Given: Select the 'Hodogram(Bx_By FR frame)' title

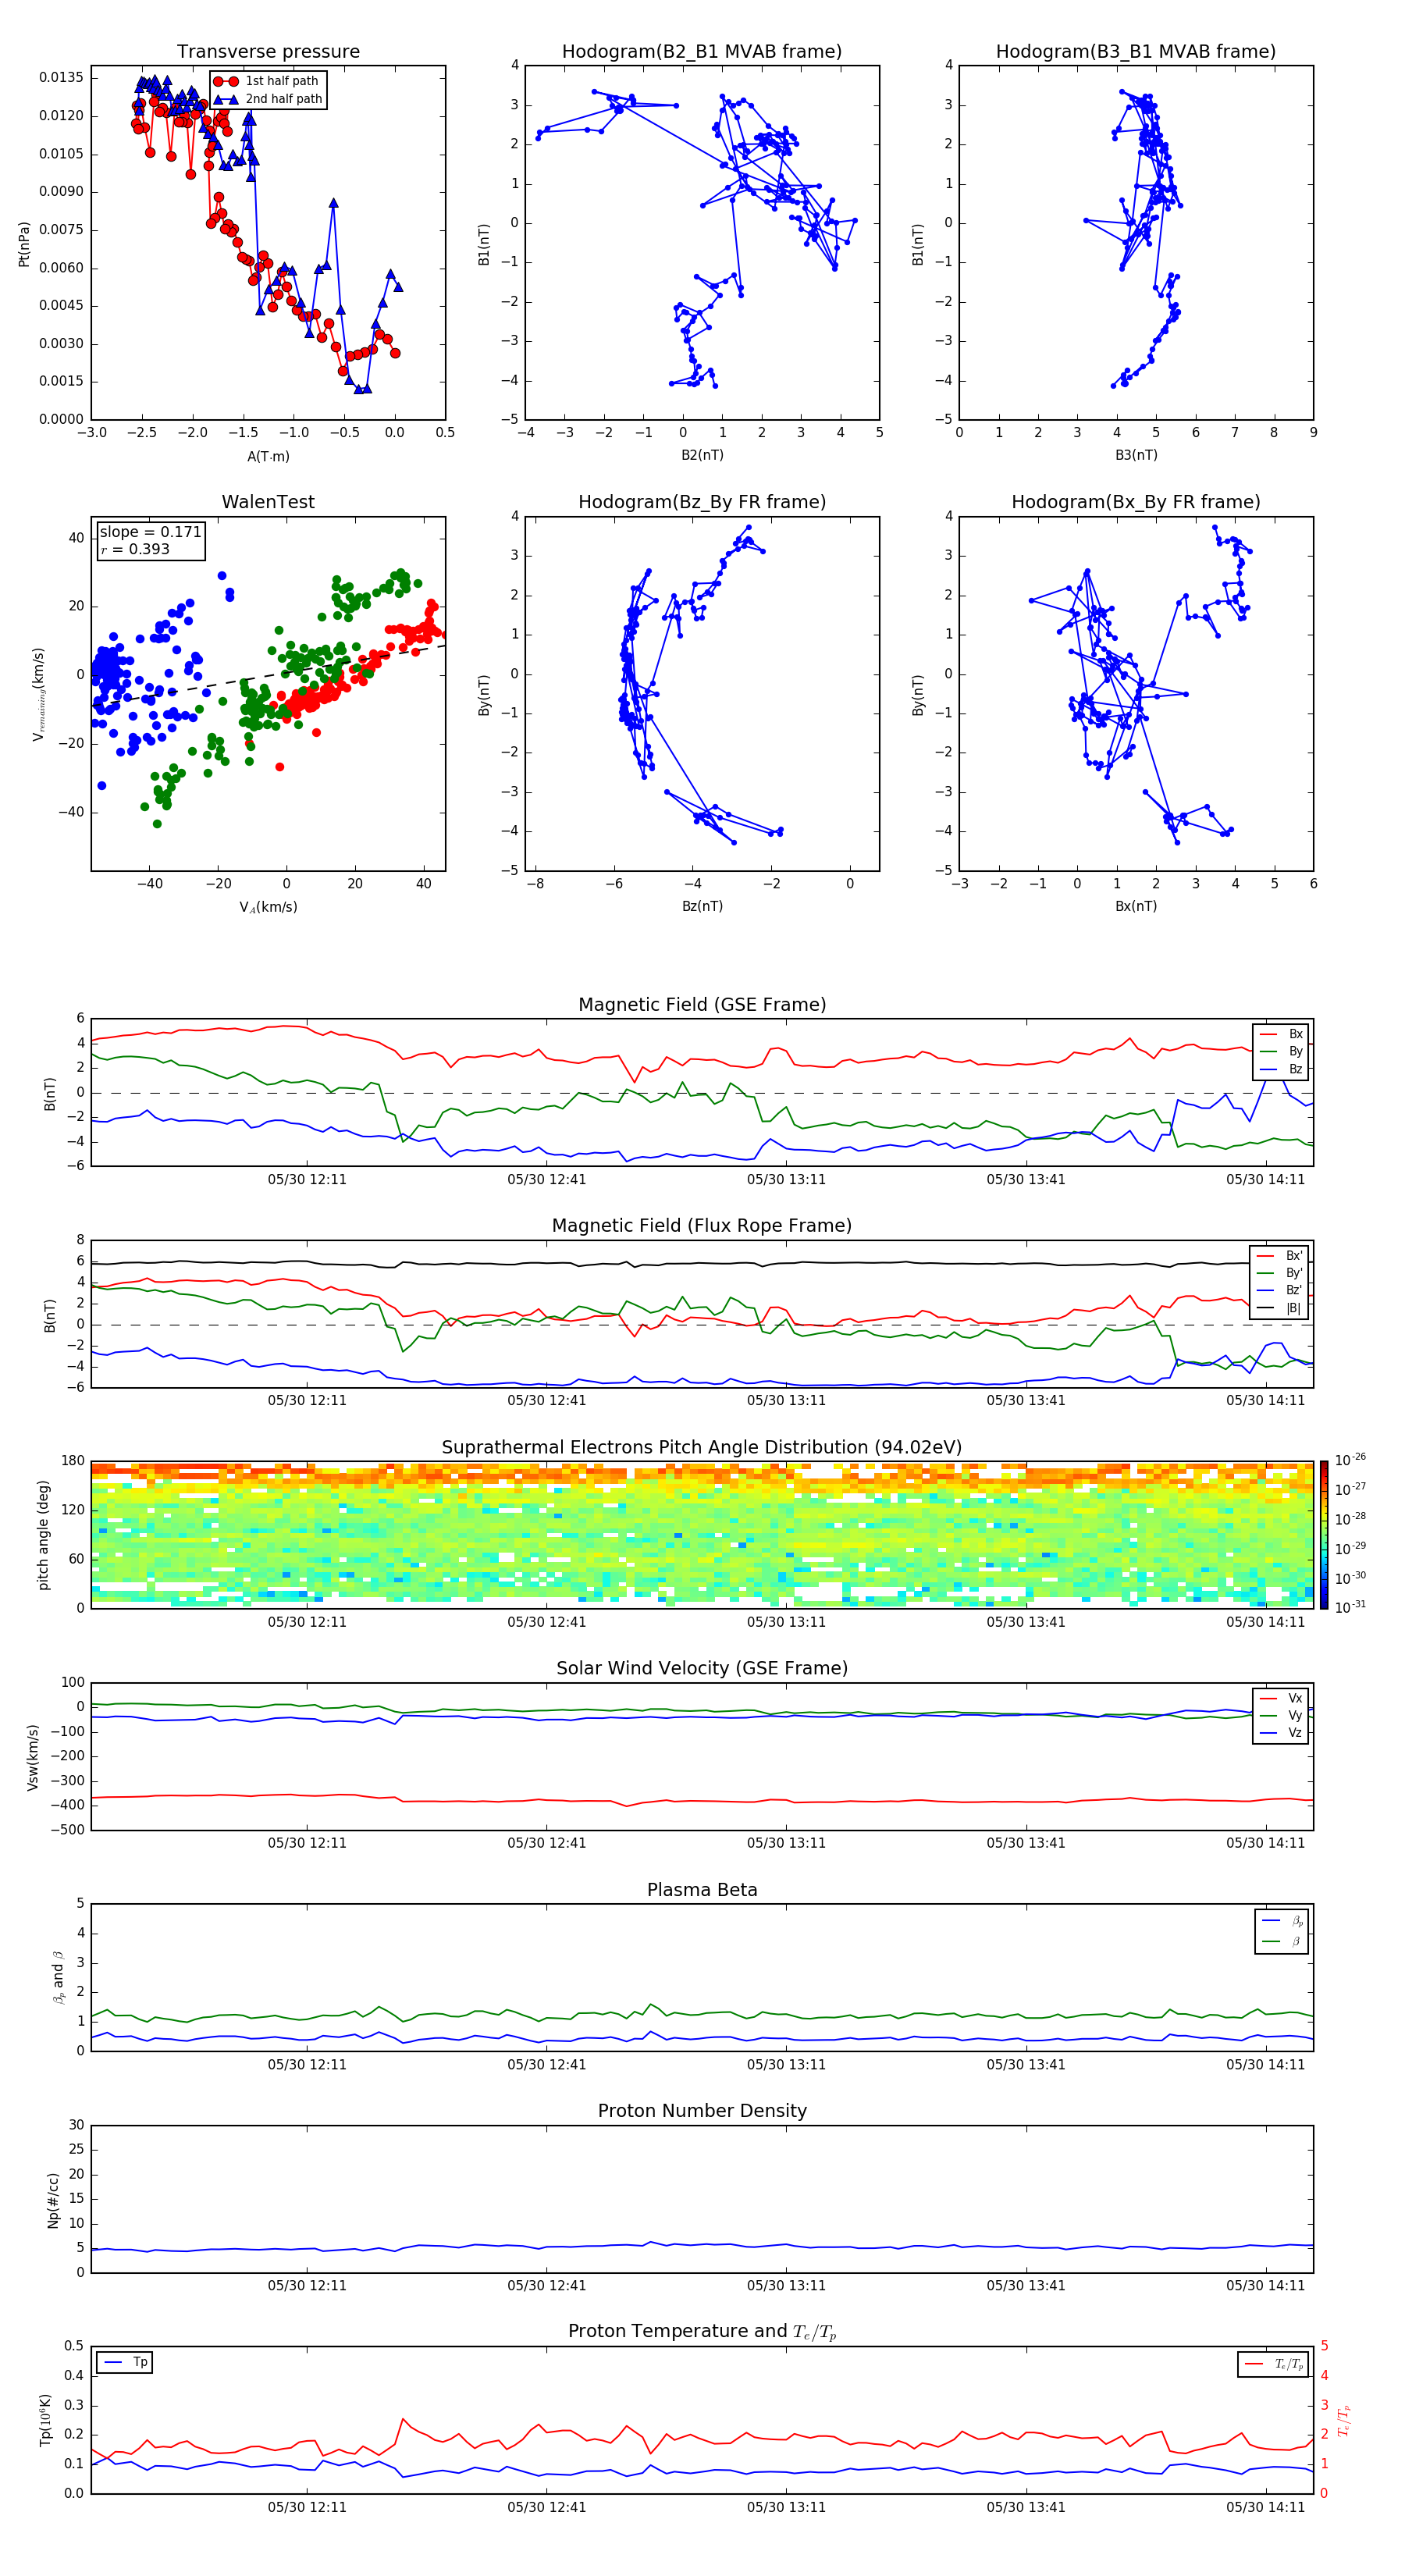Looking at the screenshot, I should tap(1136, 502).
